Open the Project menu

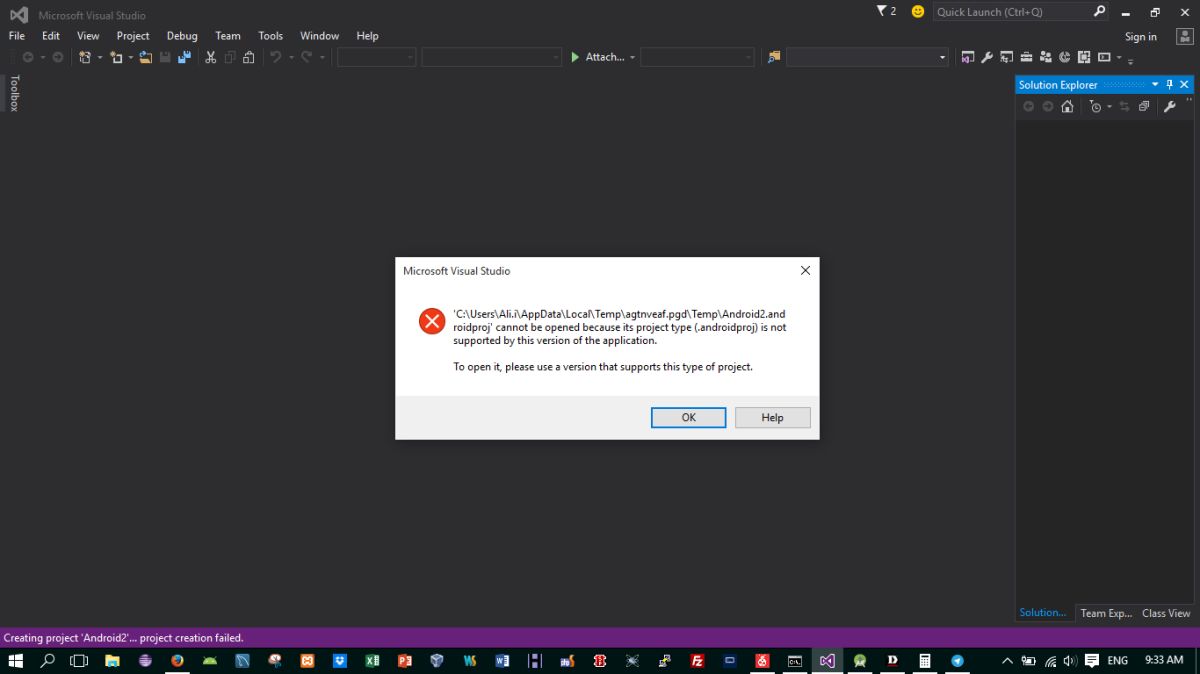tap(133, 36)
